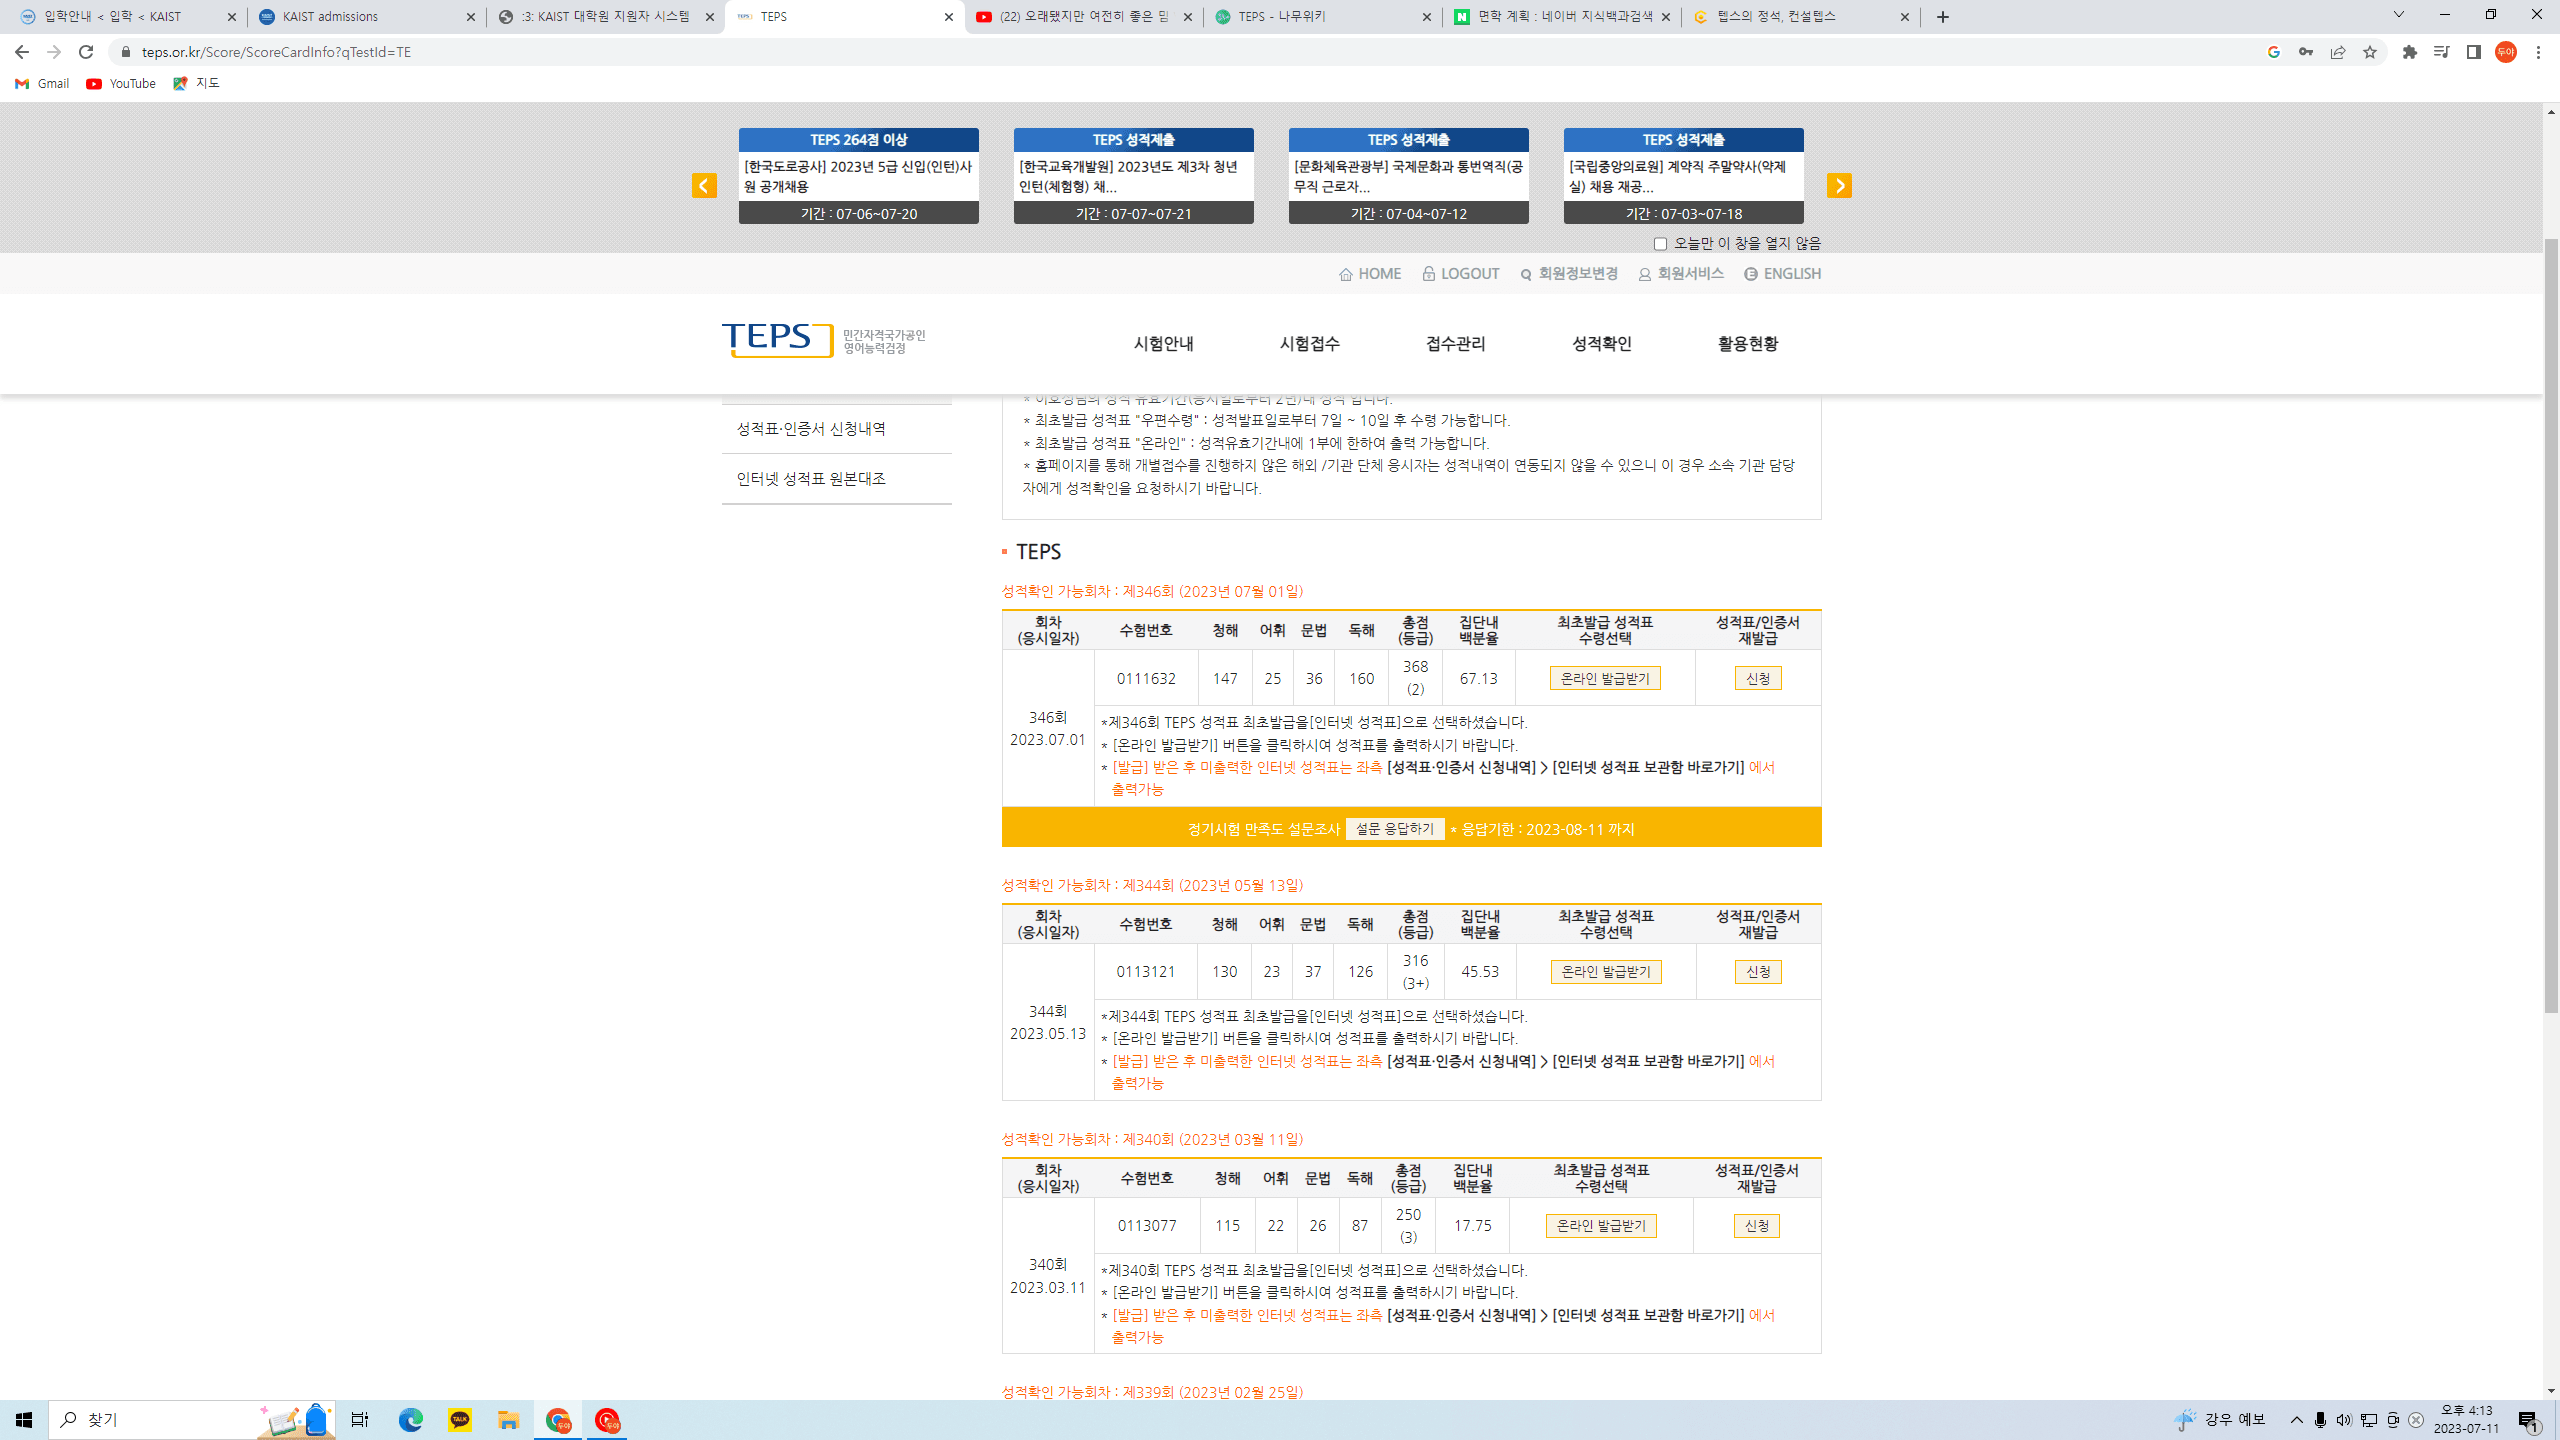Click the banner carousel previous arrow
2560x1440 pixels.
point(704,185)
